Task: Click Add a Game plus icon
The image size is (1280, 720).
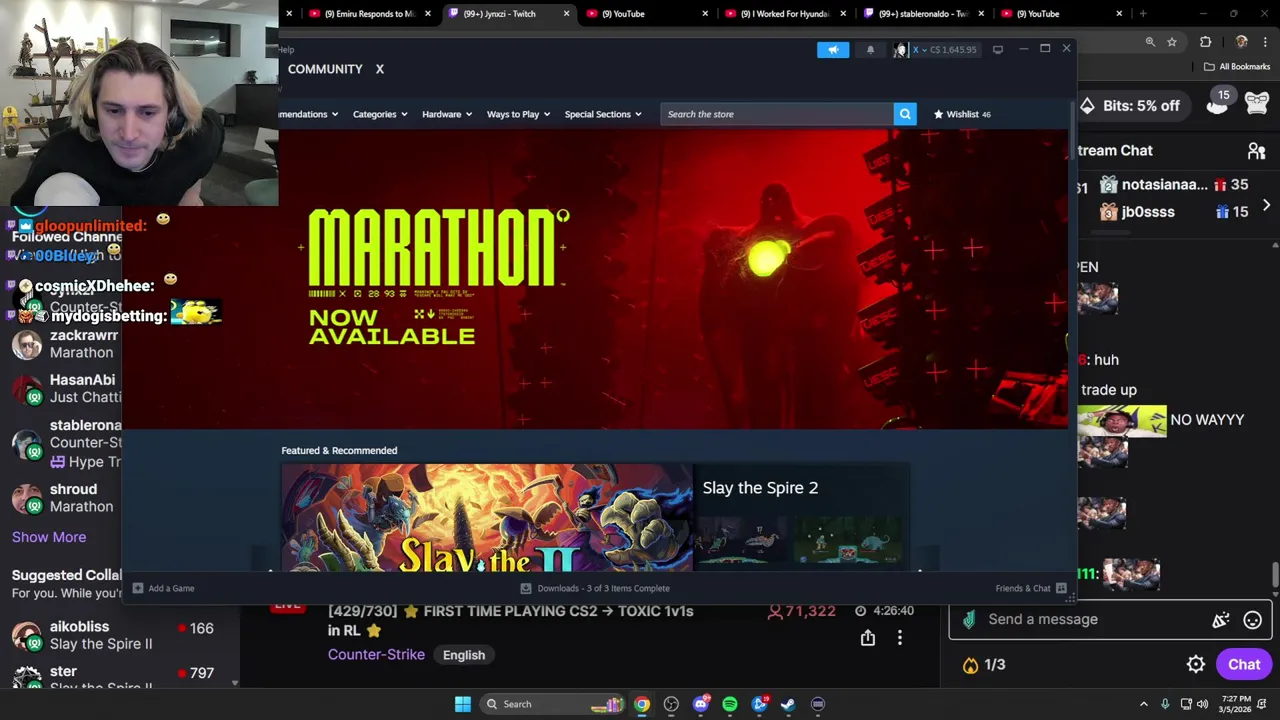Action: [x=138, y=588]
